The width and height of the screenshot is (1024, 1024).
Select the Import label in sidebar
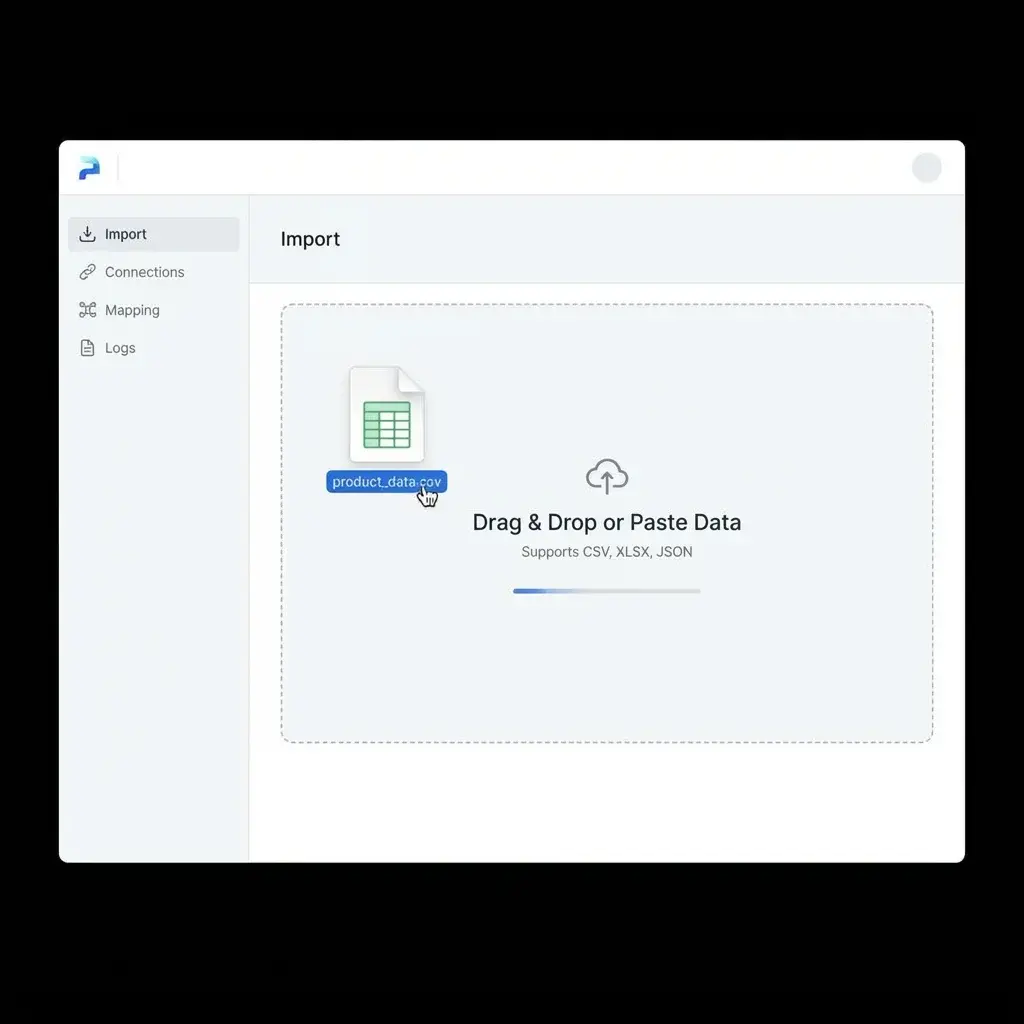click(x=126, y=234)
